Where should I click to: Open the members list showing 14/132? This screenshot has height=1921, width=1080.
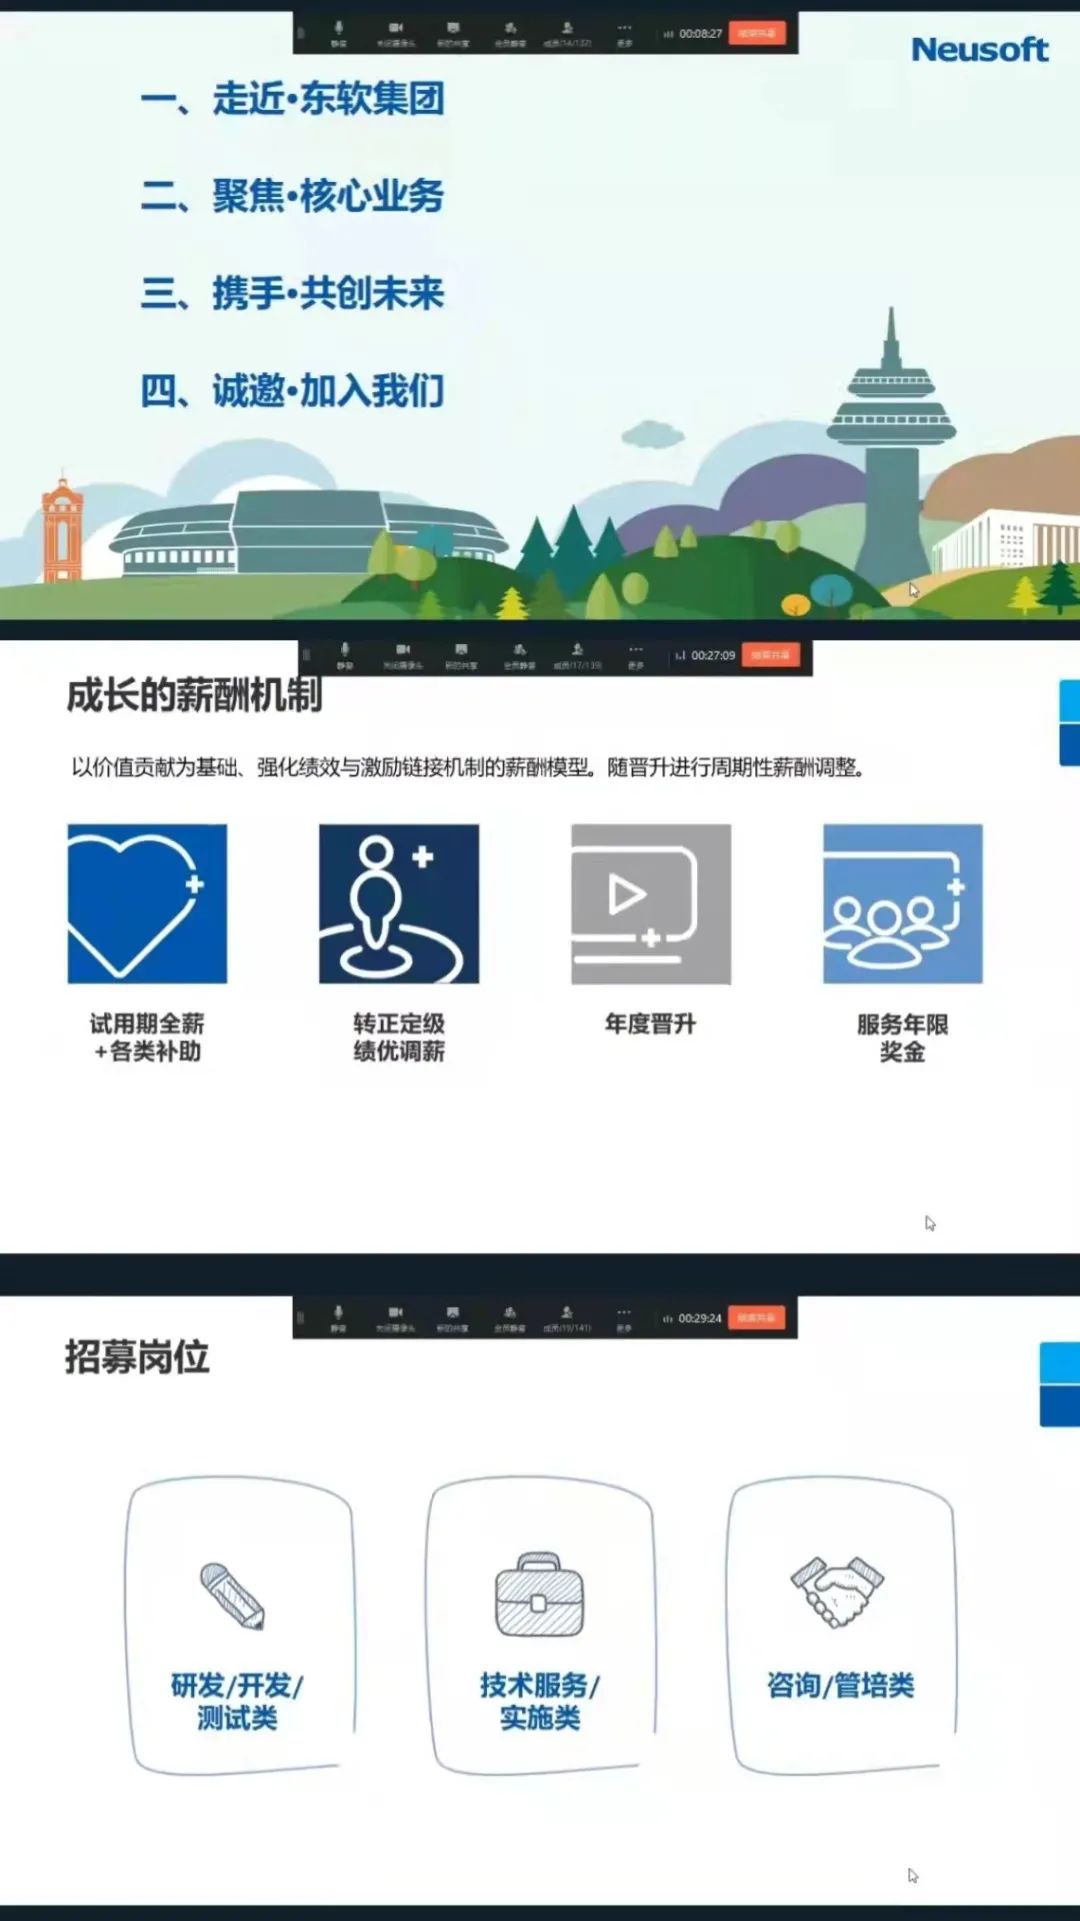567,32
